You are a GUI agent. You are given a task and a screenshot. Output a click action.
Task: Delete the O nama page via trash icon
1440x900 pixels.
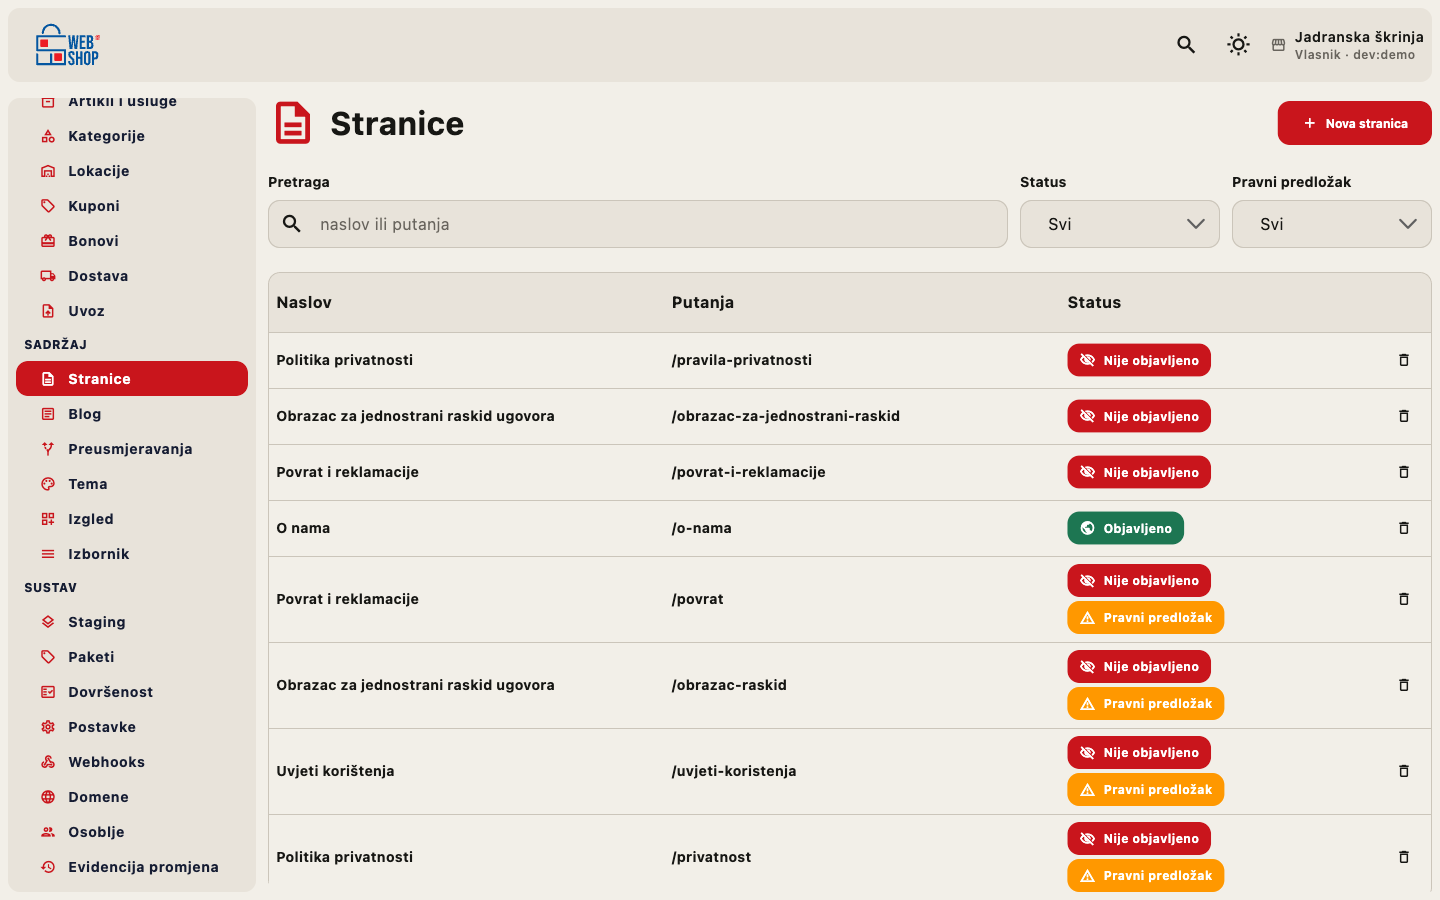(x=1404, y=528)
